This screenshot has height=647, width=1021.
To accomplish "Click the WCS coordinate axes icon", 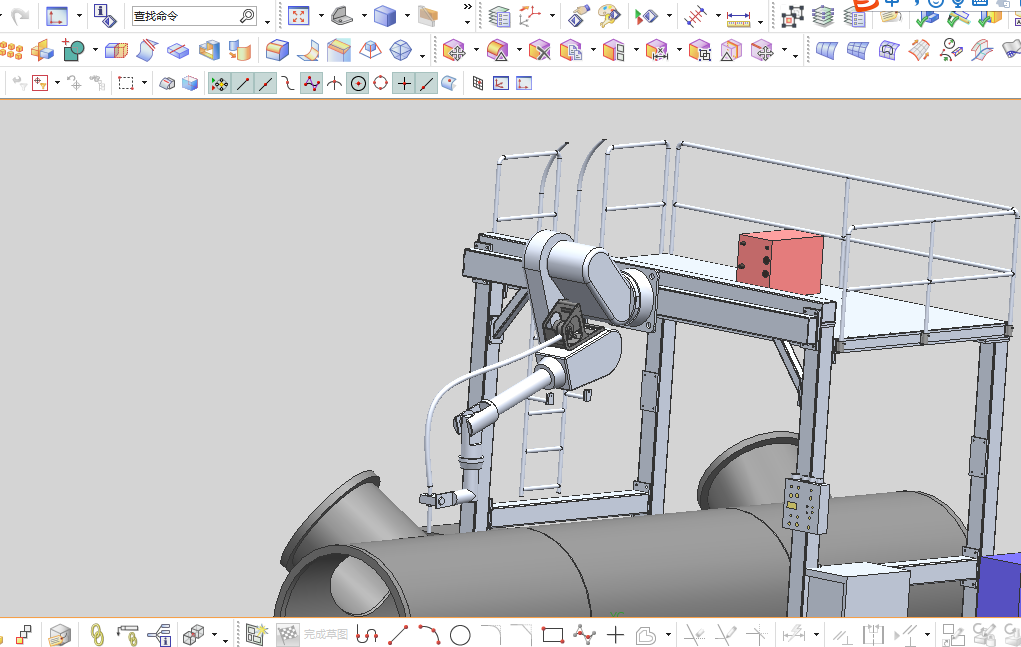I will [531, 16].
